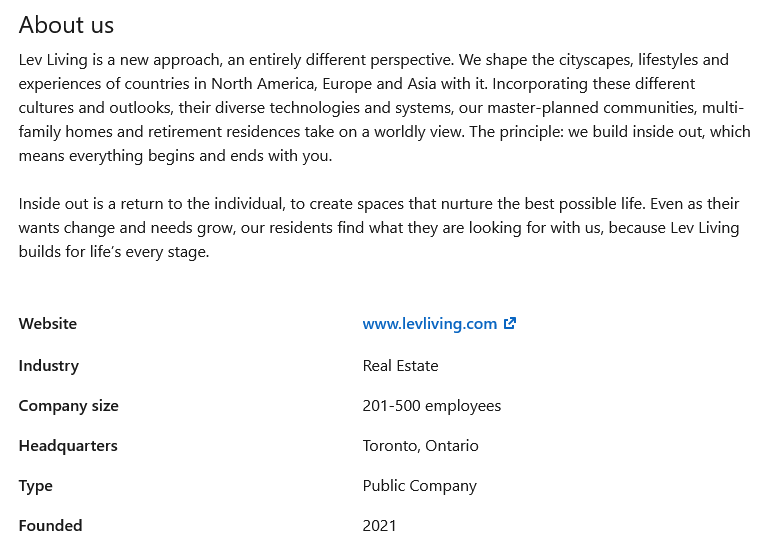
Task: Click the first paragraph starting with Lev Living
Action: click(x=384, y=108)
